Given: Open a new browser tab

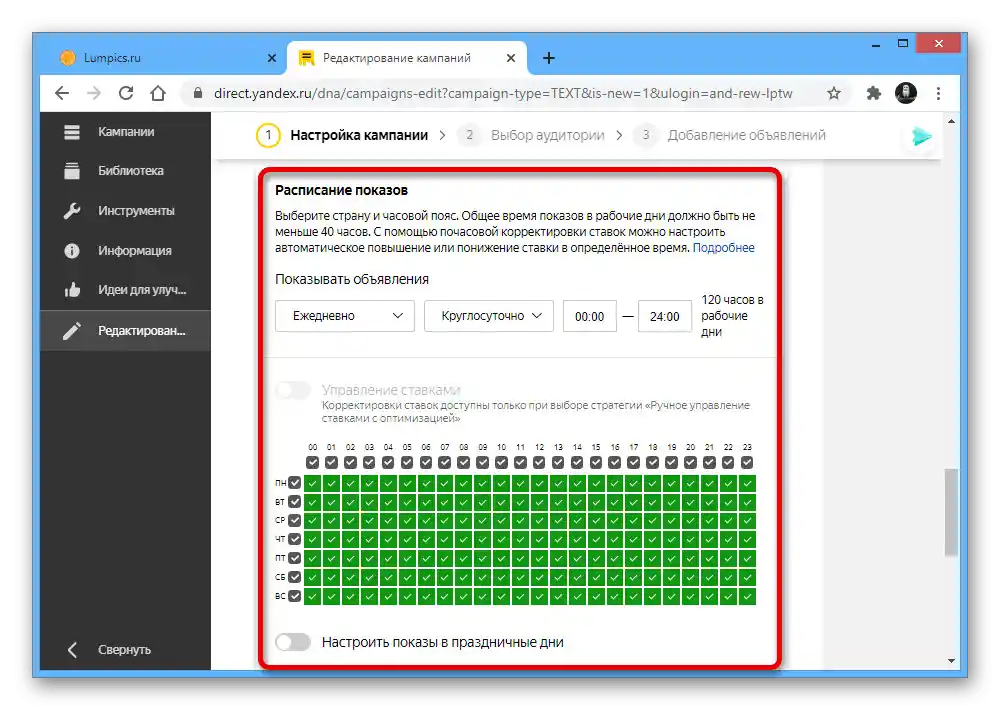Looking at the screenshot, I should click(x=548, y=59).
